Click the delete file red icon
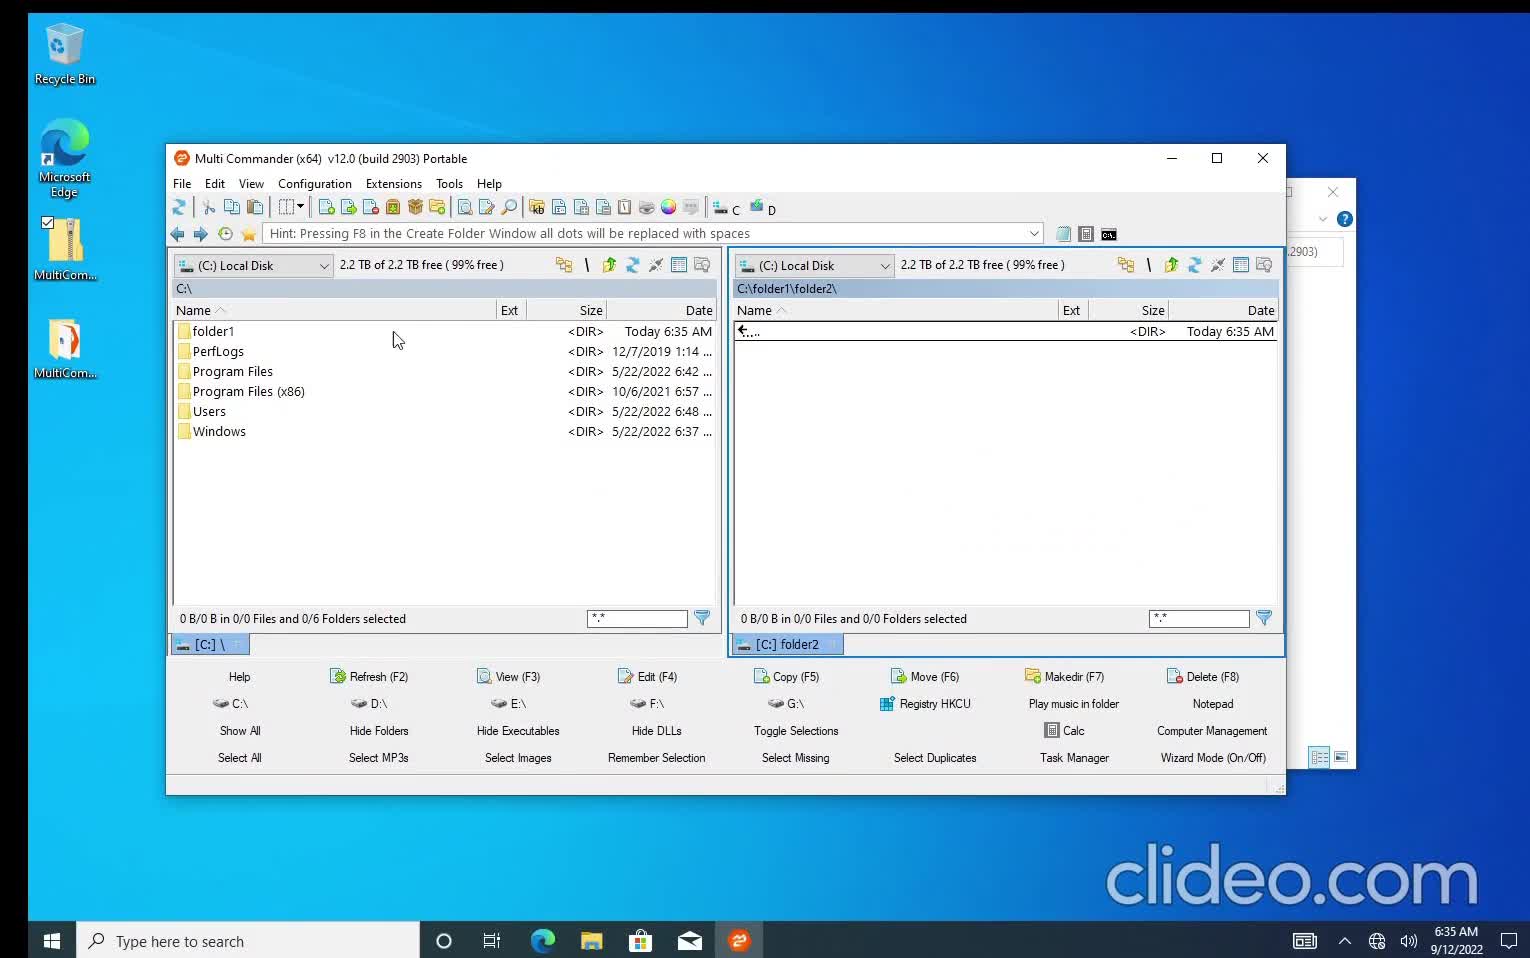Viewport: 1530px width, 958px height. (x=370, y=207)
